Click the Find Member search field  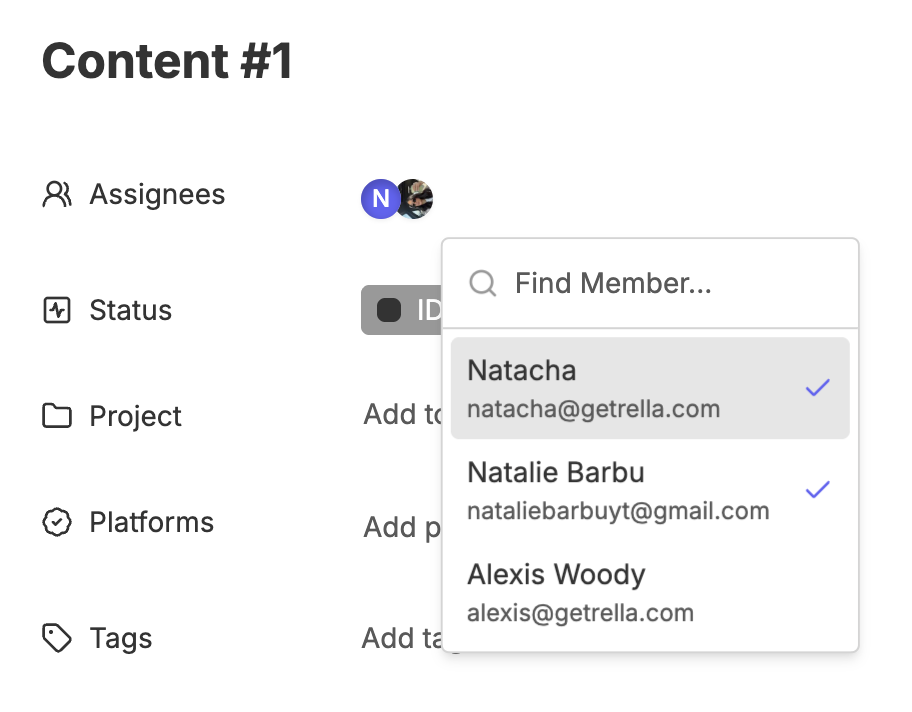tap(650, 283)
